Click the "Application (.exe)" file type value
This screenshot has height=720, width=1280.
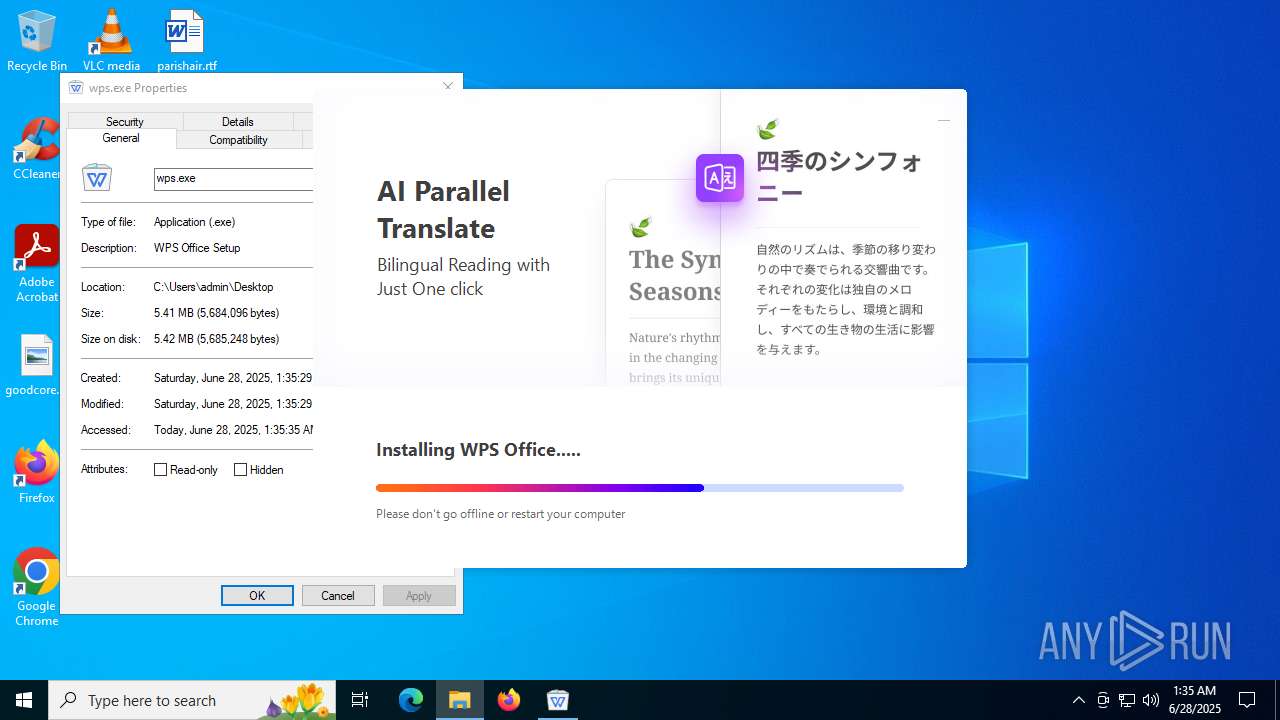pos(195,222)
